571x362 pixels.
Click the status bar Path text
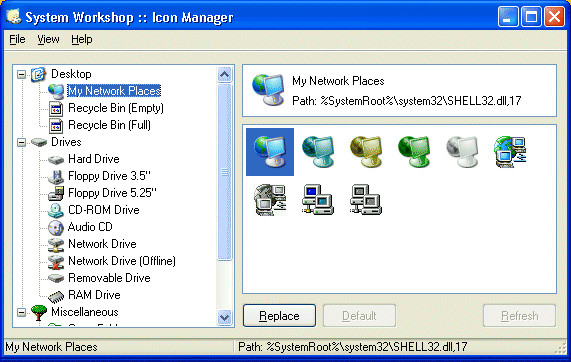click(x=353, y=347)
